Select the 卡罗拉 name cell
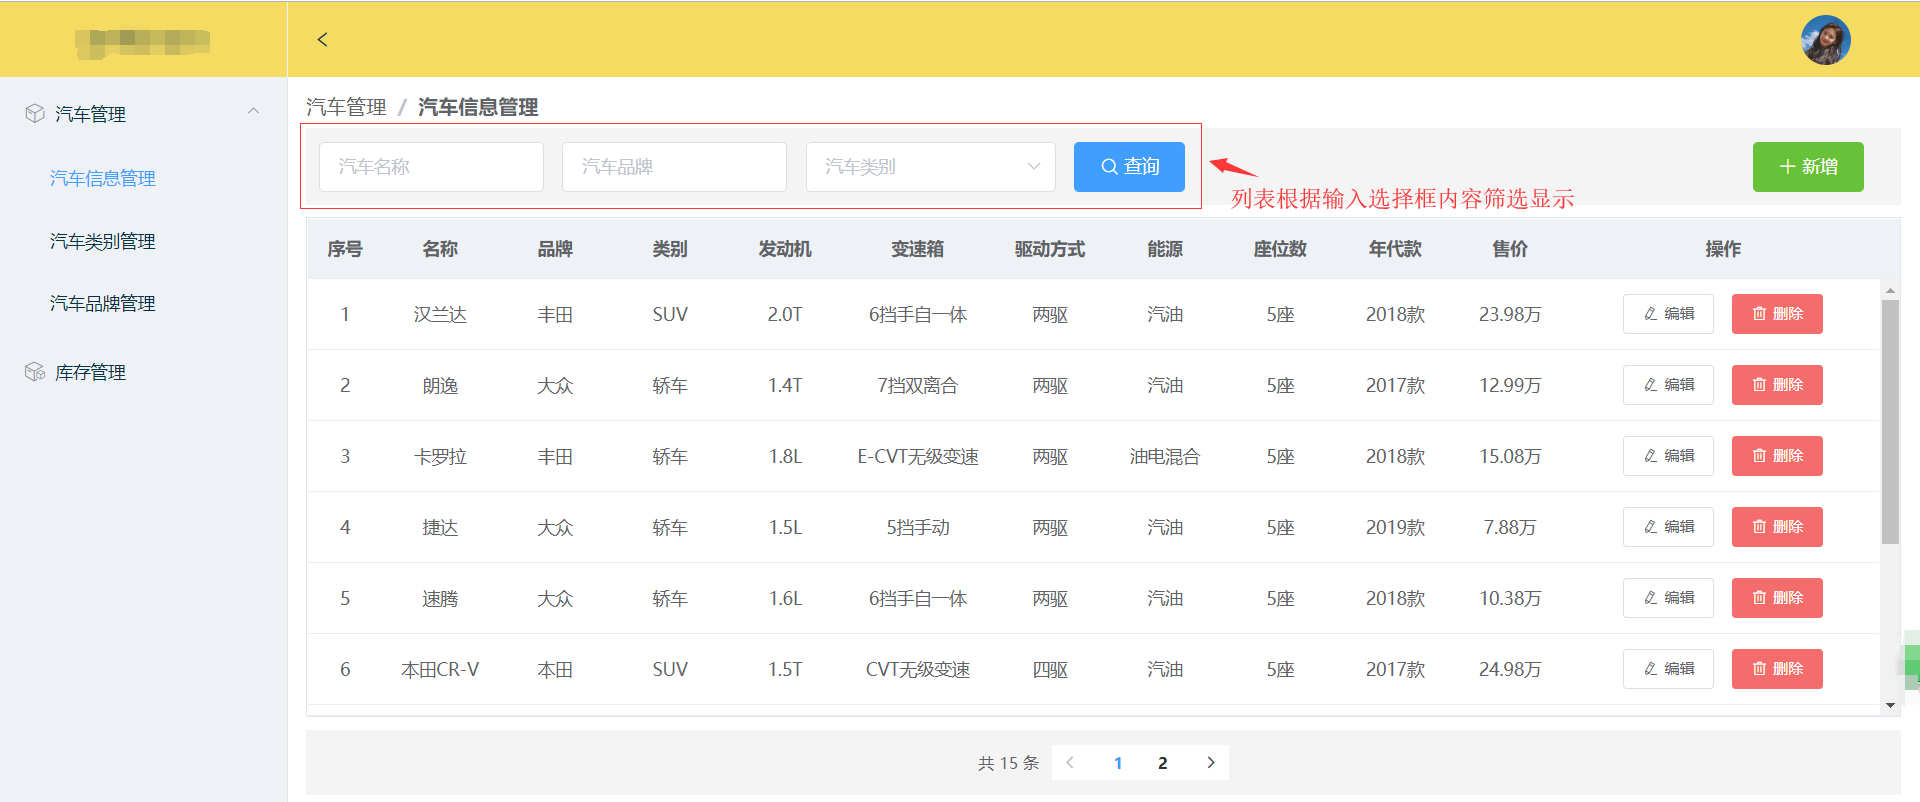 coord(440,457)
